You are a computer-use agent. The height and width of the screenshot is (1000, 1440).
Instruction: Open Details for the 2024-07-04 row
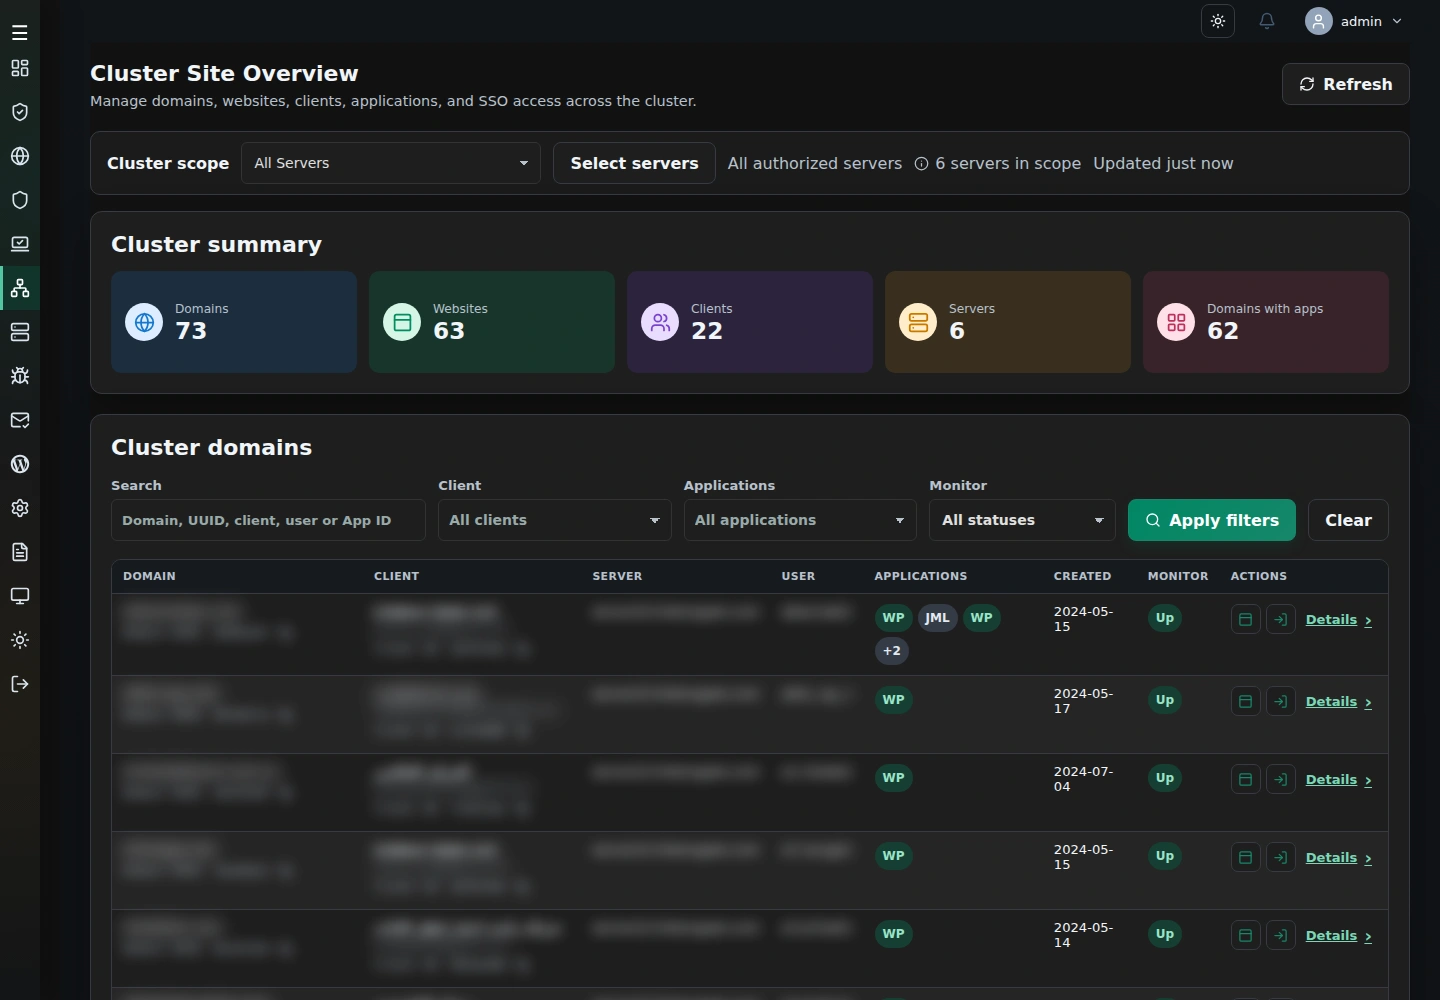tap(1339, 780)
